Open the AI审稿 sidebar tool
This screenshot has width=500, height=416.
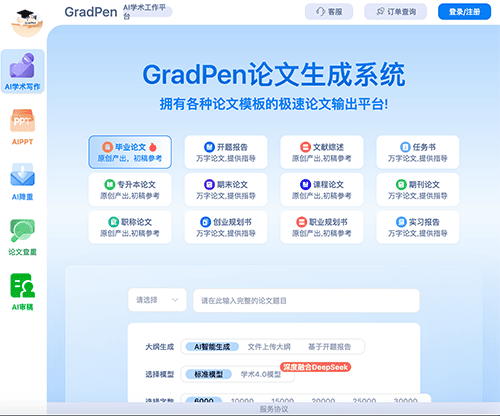click(23, 292)
